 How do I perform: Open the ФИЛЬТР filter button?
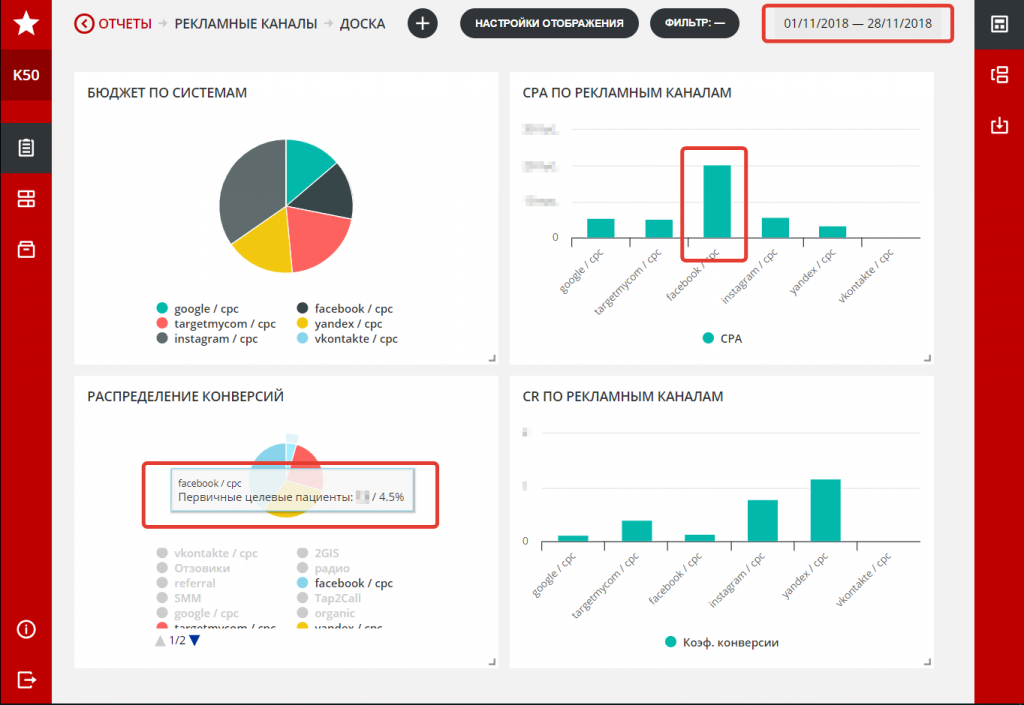[x=695, y=24]
